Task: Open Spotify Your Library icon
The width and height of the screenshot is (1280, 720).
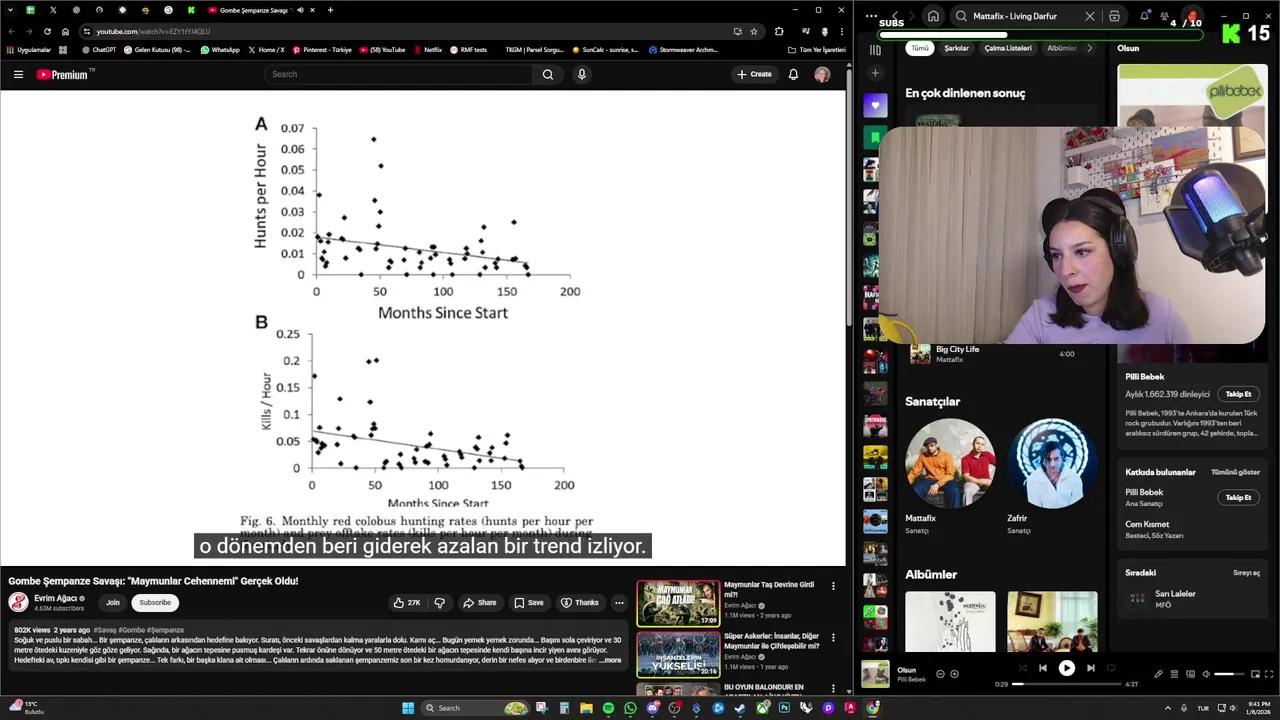Action: [876, 49]
